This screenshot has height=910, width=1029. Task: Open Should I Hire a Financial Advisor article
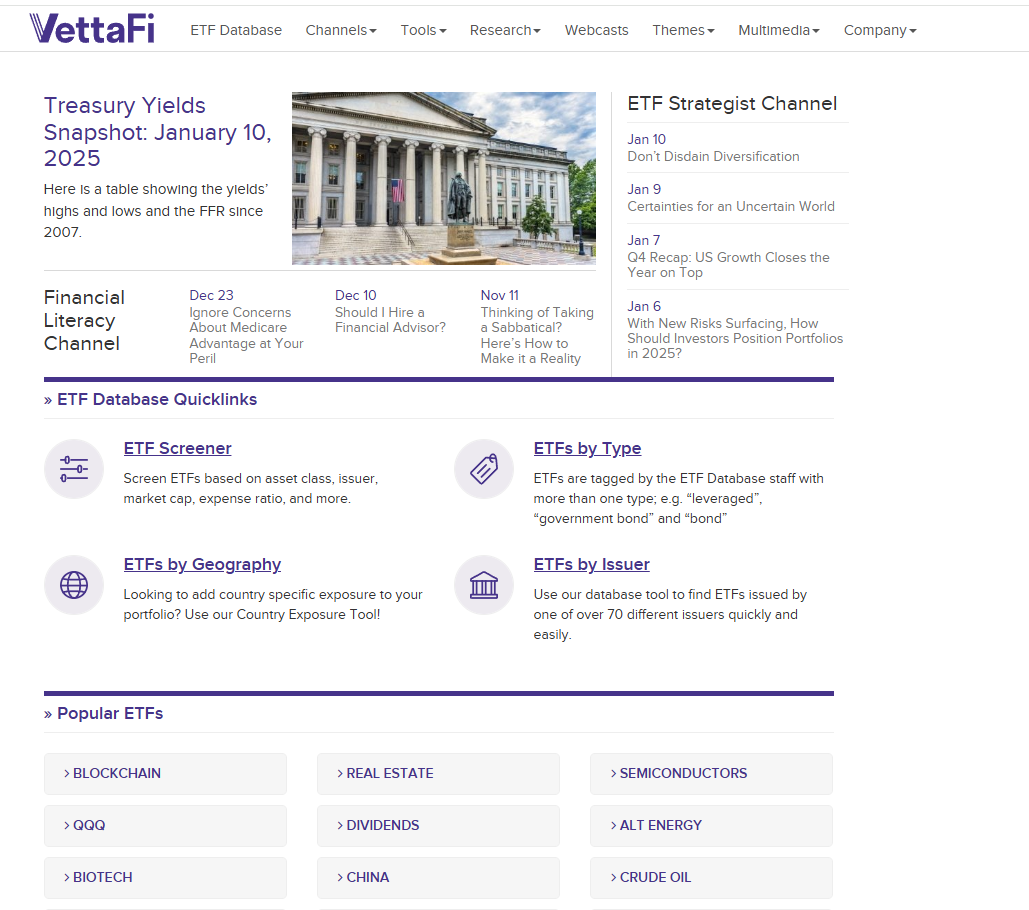[390, 320]
